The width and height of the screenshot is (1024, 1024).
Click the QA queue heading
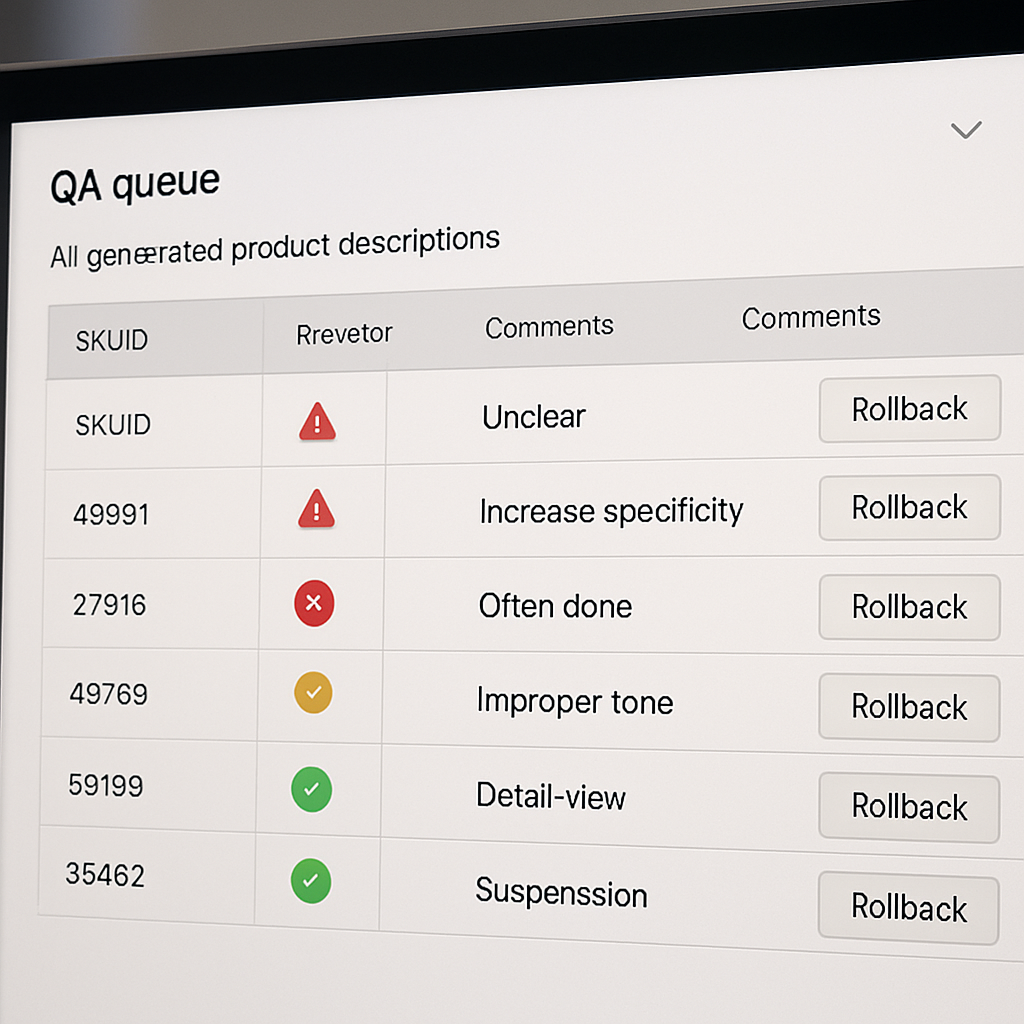point(135,184)
